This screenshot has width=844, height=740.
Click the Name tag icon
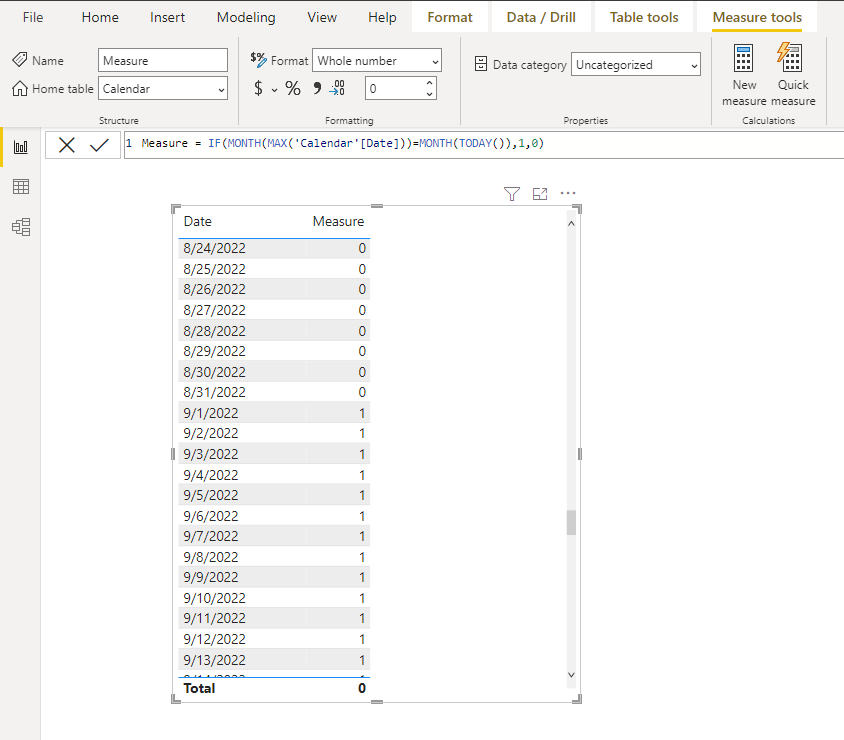[20, 59]
